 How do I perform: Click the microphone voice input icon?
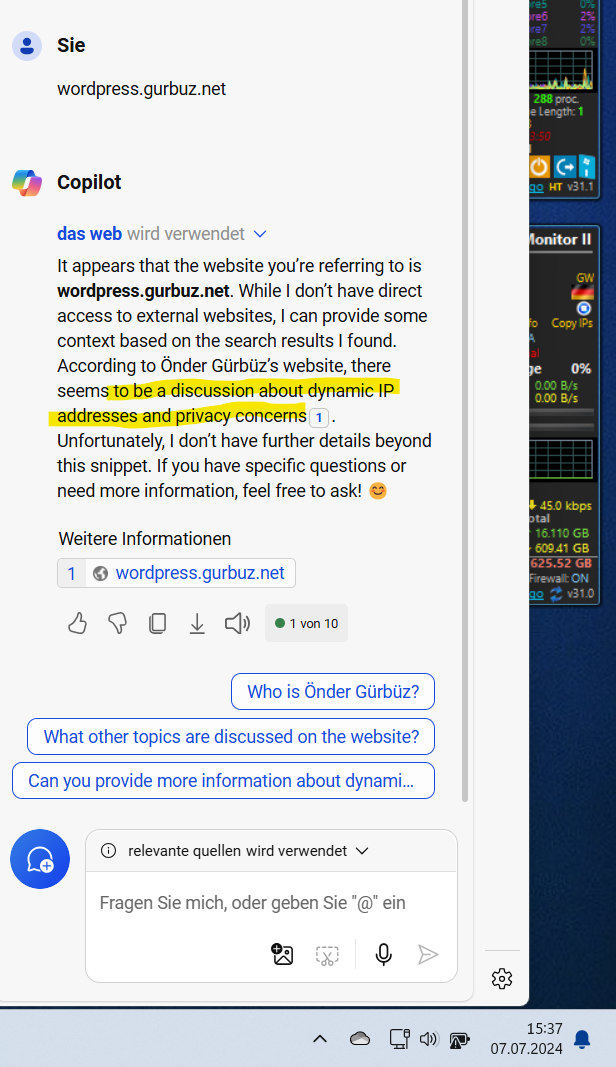[384, 954]
